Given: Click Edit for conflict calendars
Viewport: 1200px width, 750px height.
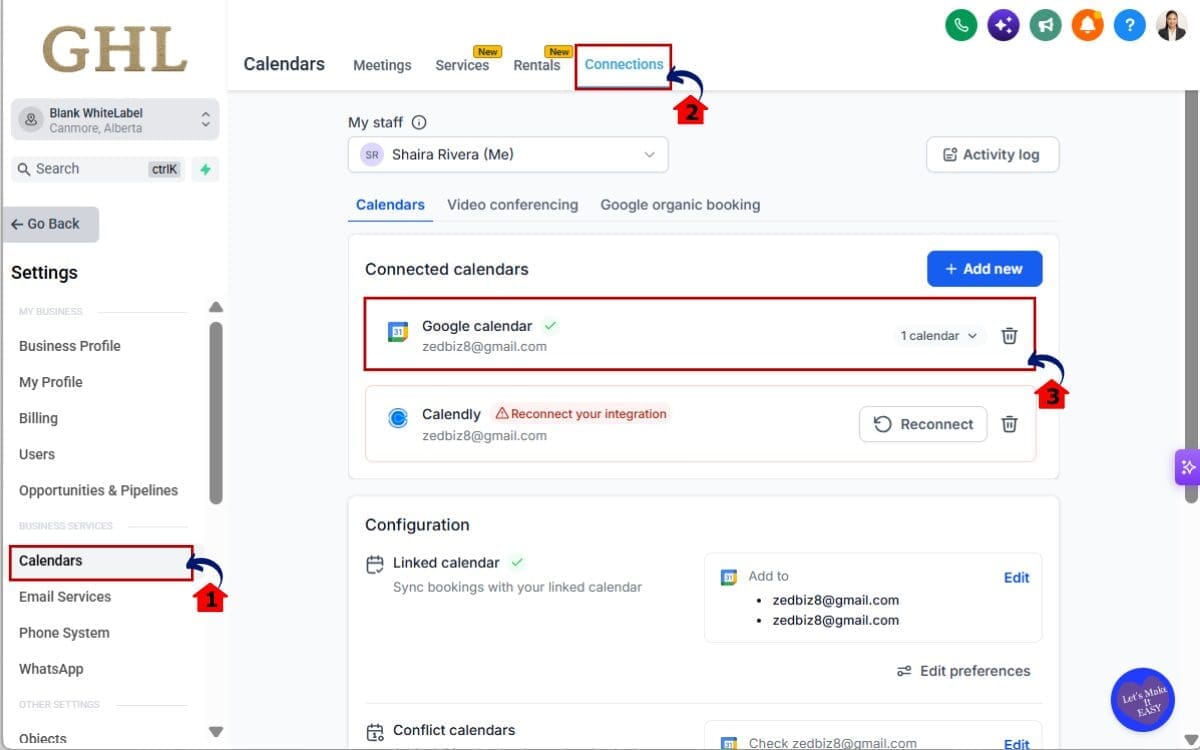Looking at the screenshot, I should click(1016, 743).
